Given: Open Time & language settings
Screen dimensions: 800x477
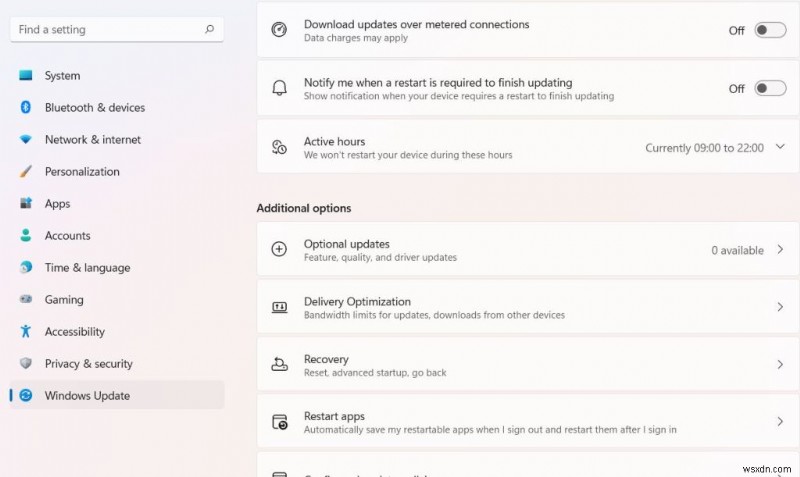Looking at the screenshot, I should pyautogui.click(x=117, y=267).
